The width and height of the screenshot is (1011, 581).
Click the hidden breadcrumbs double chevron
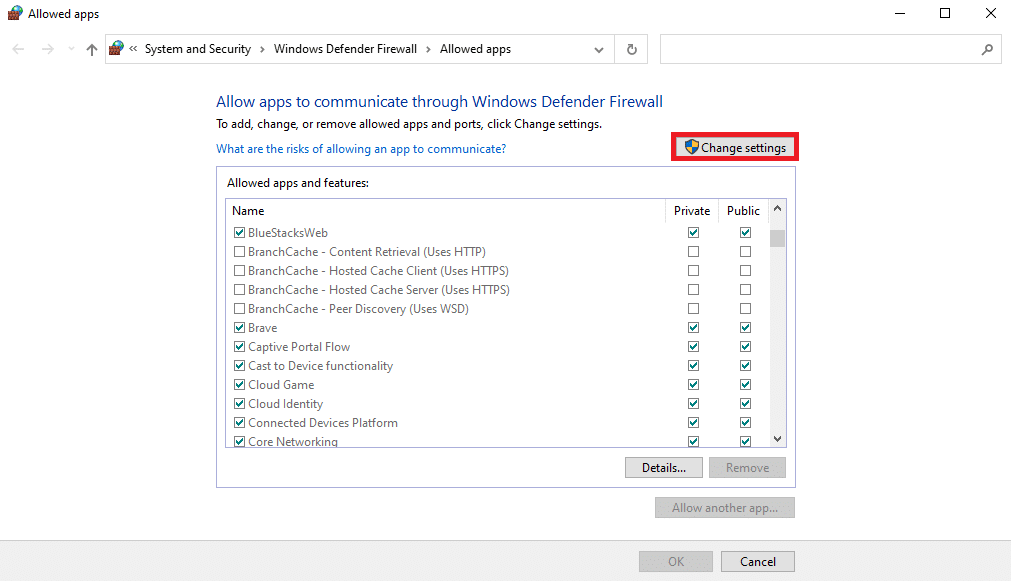(x=133, y=48)
